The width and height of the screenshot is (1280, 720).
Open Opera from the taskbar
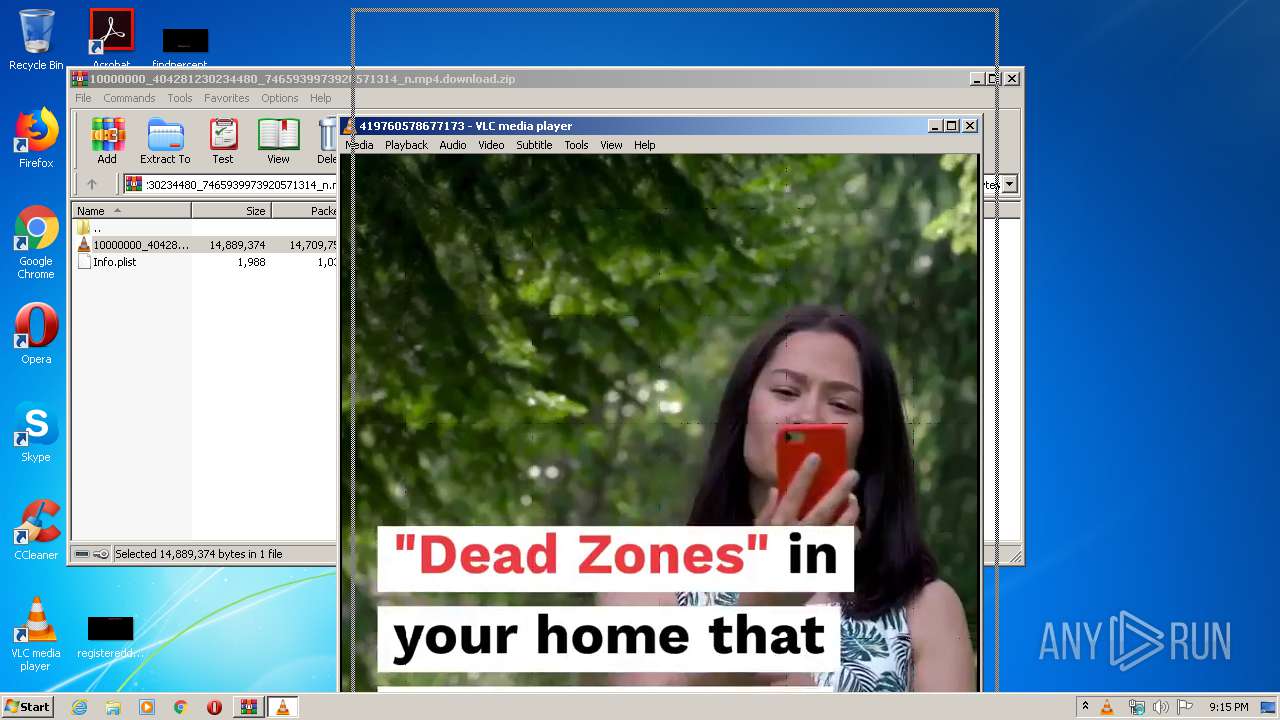tap(214, 707)
